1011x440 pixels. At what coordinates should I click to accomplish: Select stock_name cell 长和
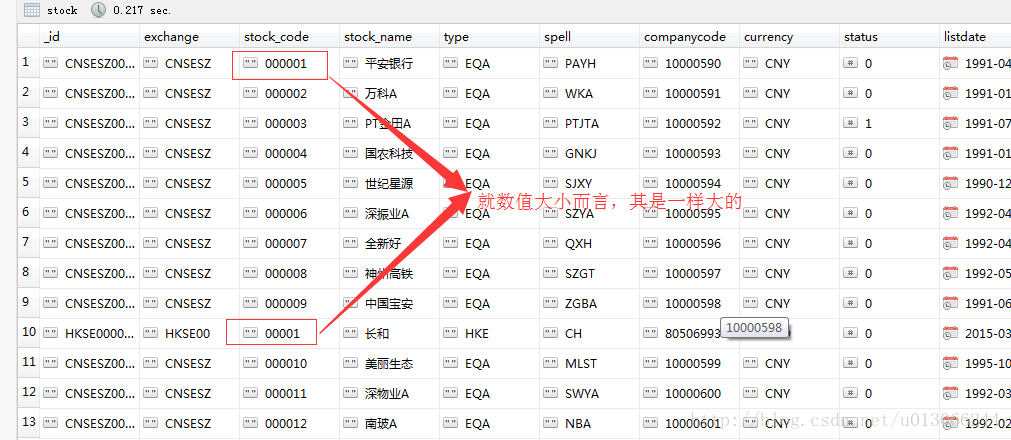pos(389,334)
